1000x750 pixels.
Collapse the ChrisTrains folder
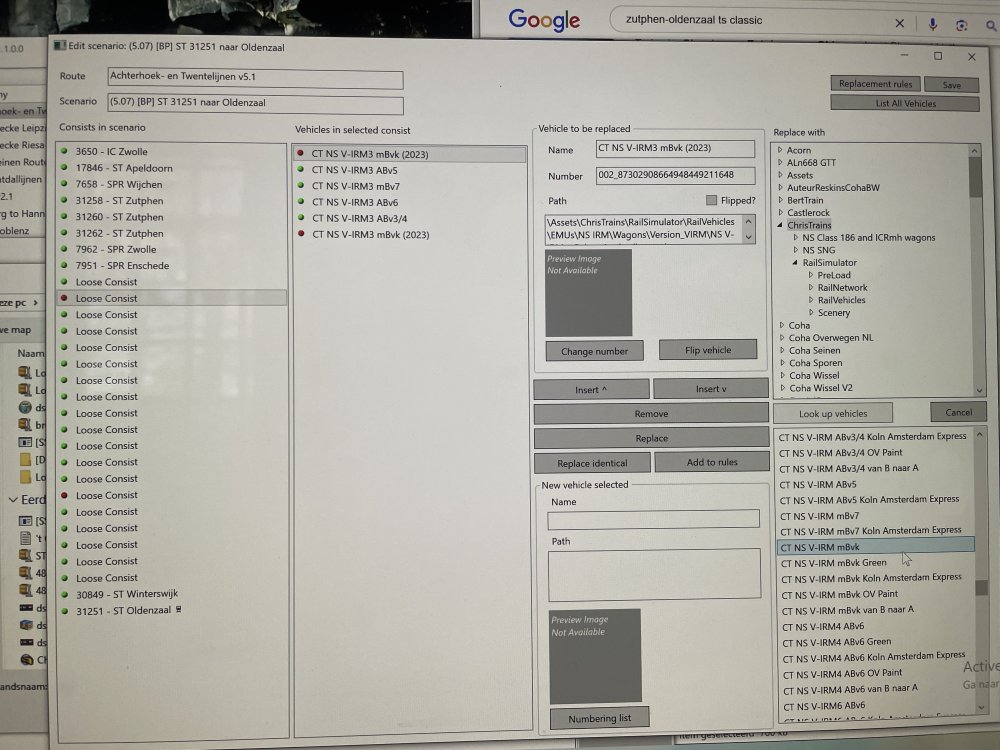[780, 226]
